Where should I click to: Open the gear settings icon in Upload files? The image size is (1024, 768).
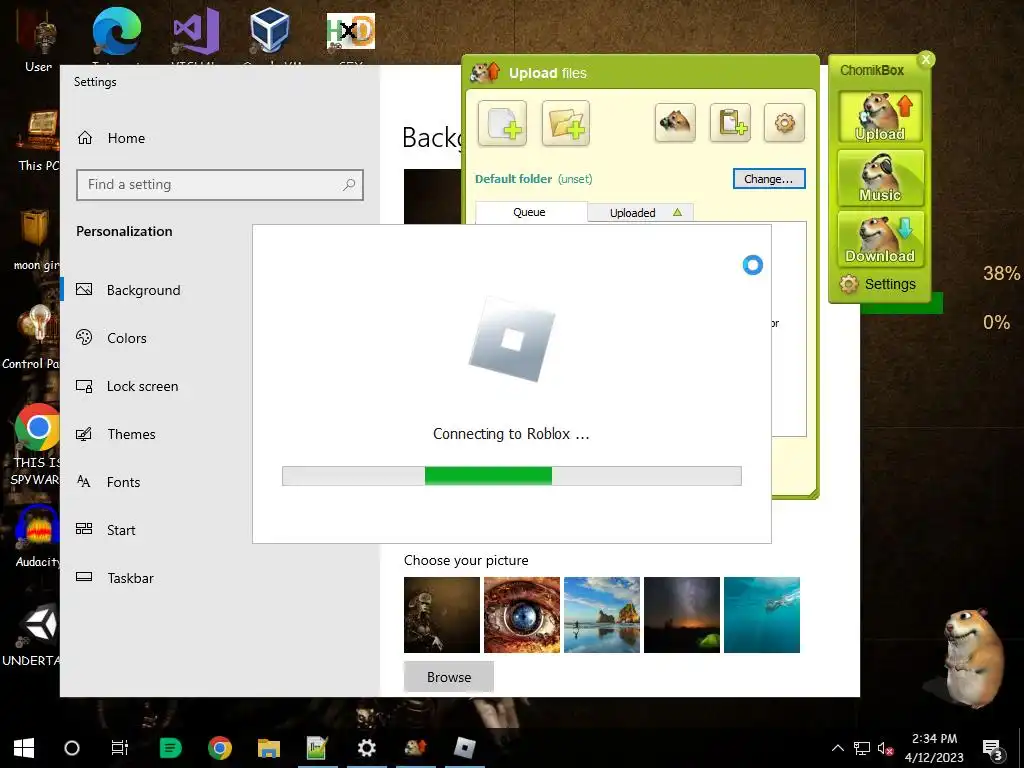[x=784, y=122]
